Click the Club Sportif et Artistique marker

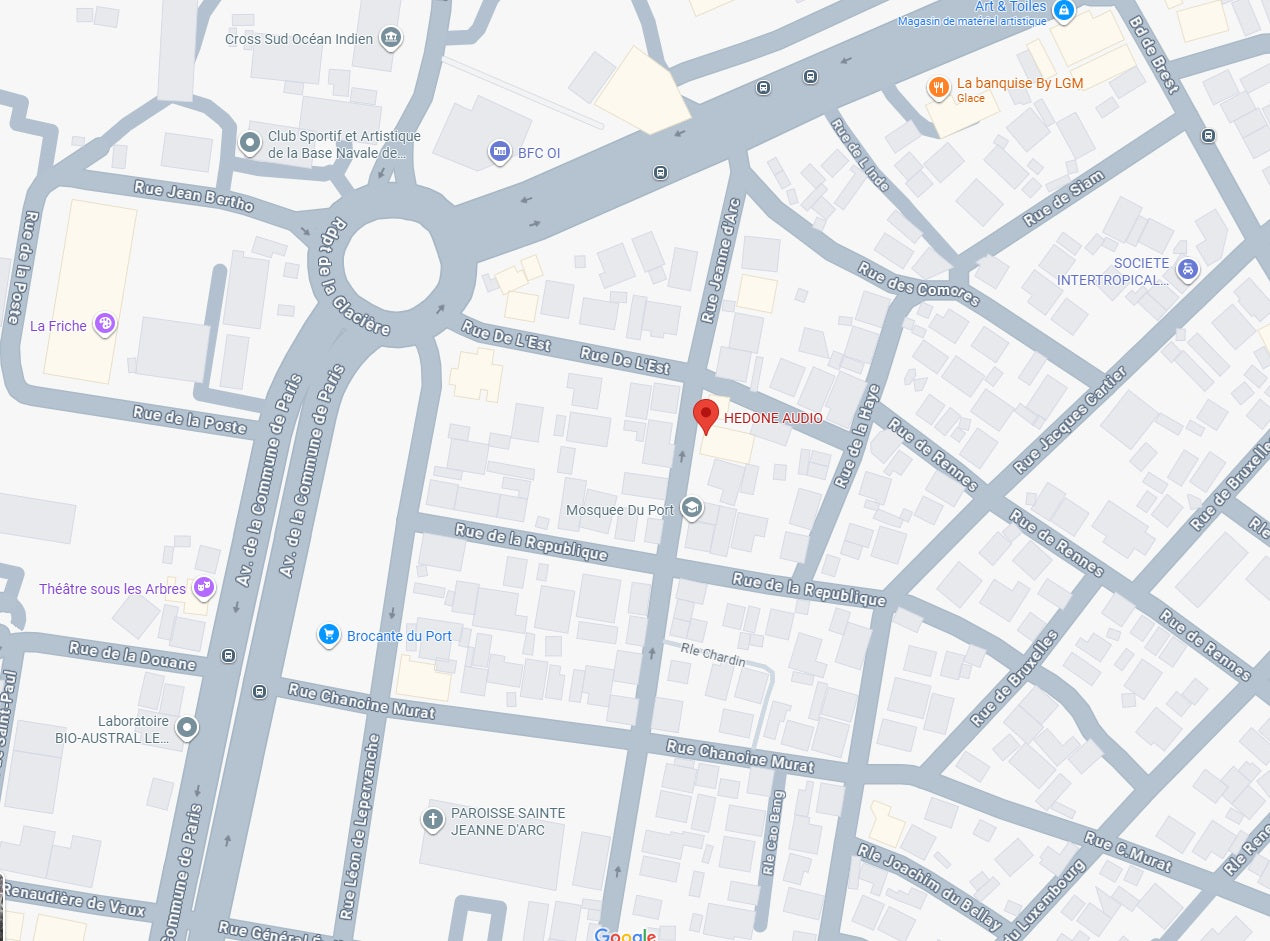tap(250, 143)
